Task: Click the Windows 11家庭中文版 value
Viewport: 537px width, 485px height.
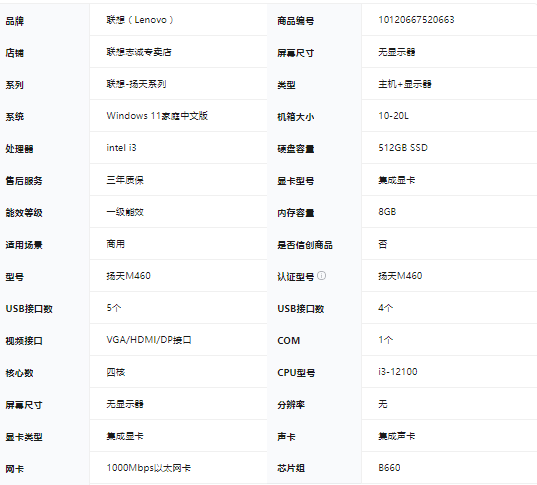Action: 157,116
